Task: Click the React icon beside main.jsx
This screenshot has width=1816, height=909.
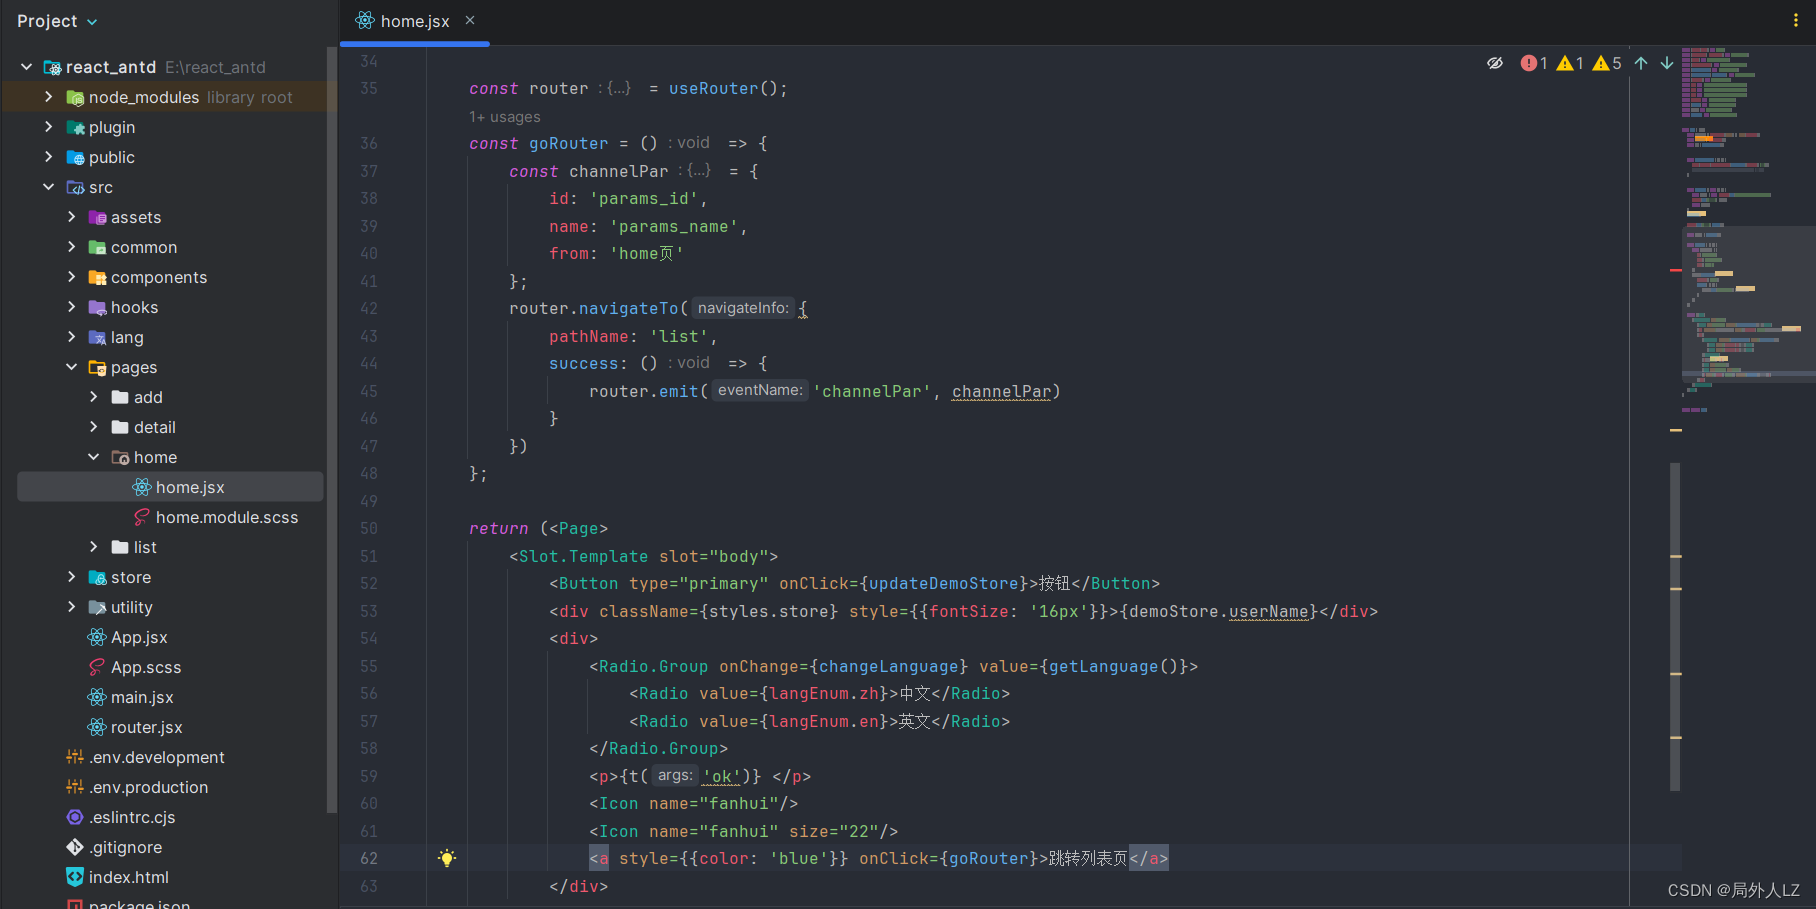Action: [97, 697]
